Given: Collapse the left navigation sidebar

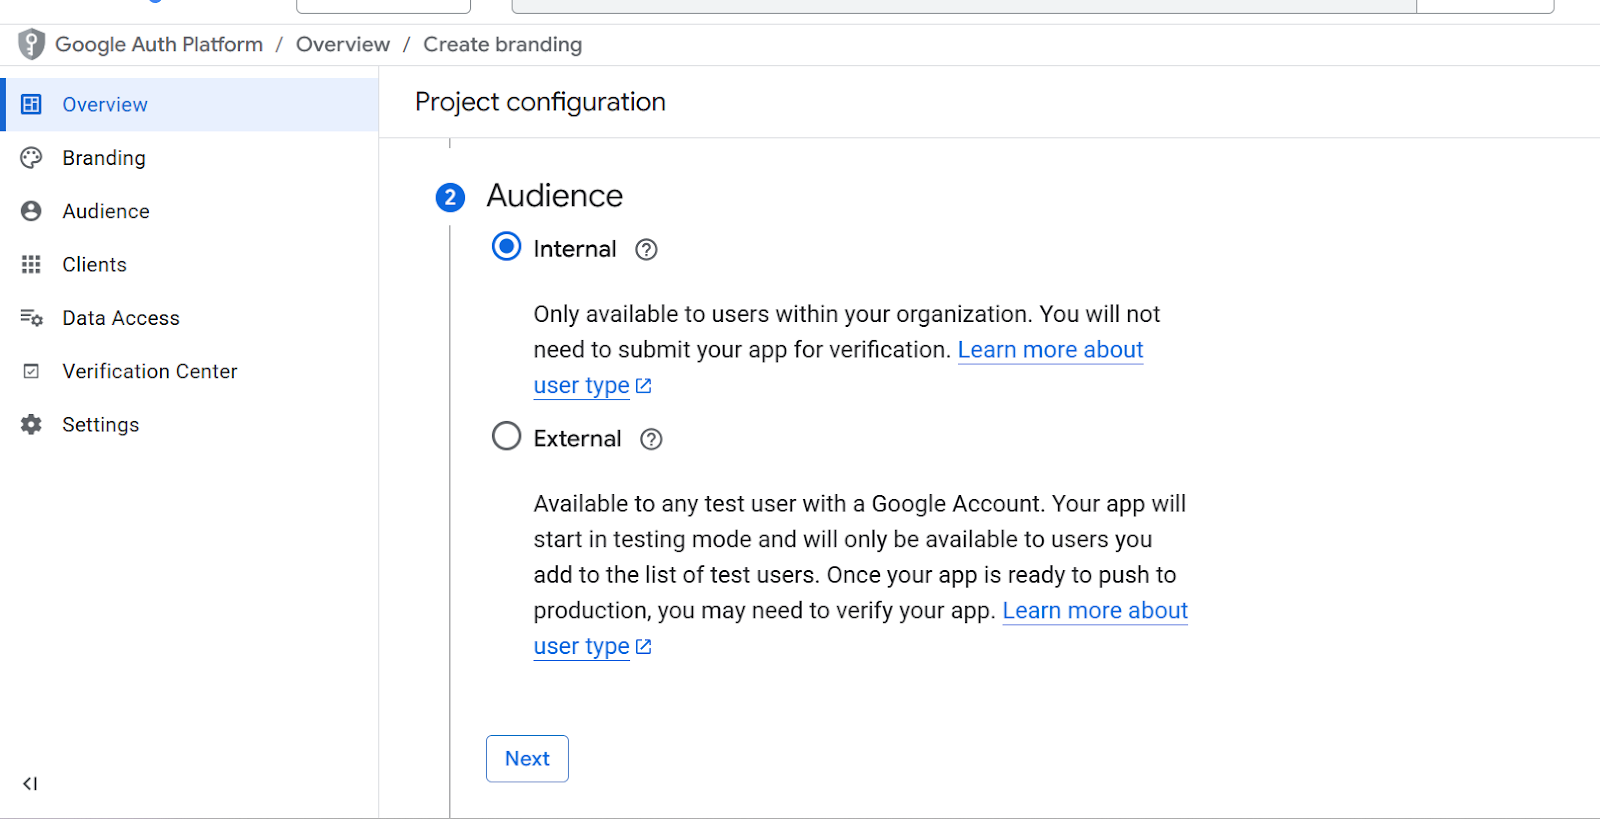Looking at the screenshot, I should point(30,783).
